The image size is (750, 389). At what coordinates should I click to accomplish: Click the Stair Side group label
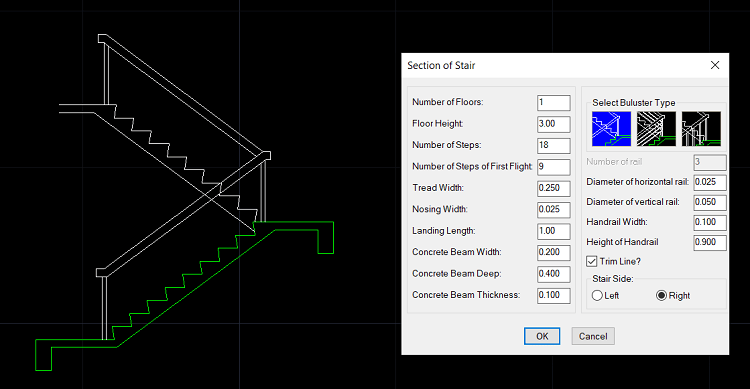coord(613,278)
